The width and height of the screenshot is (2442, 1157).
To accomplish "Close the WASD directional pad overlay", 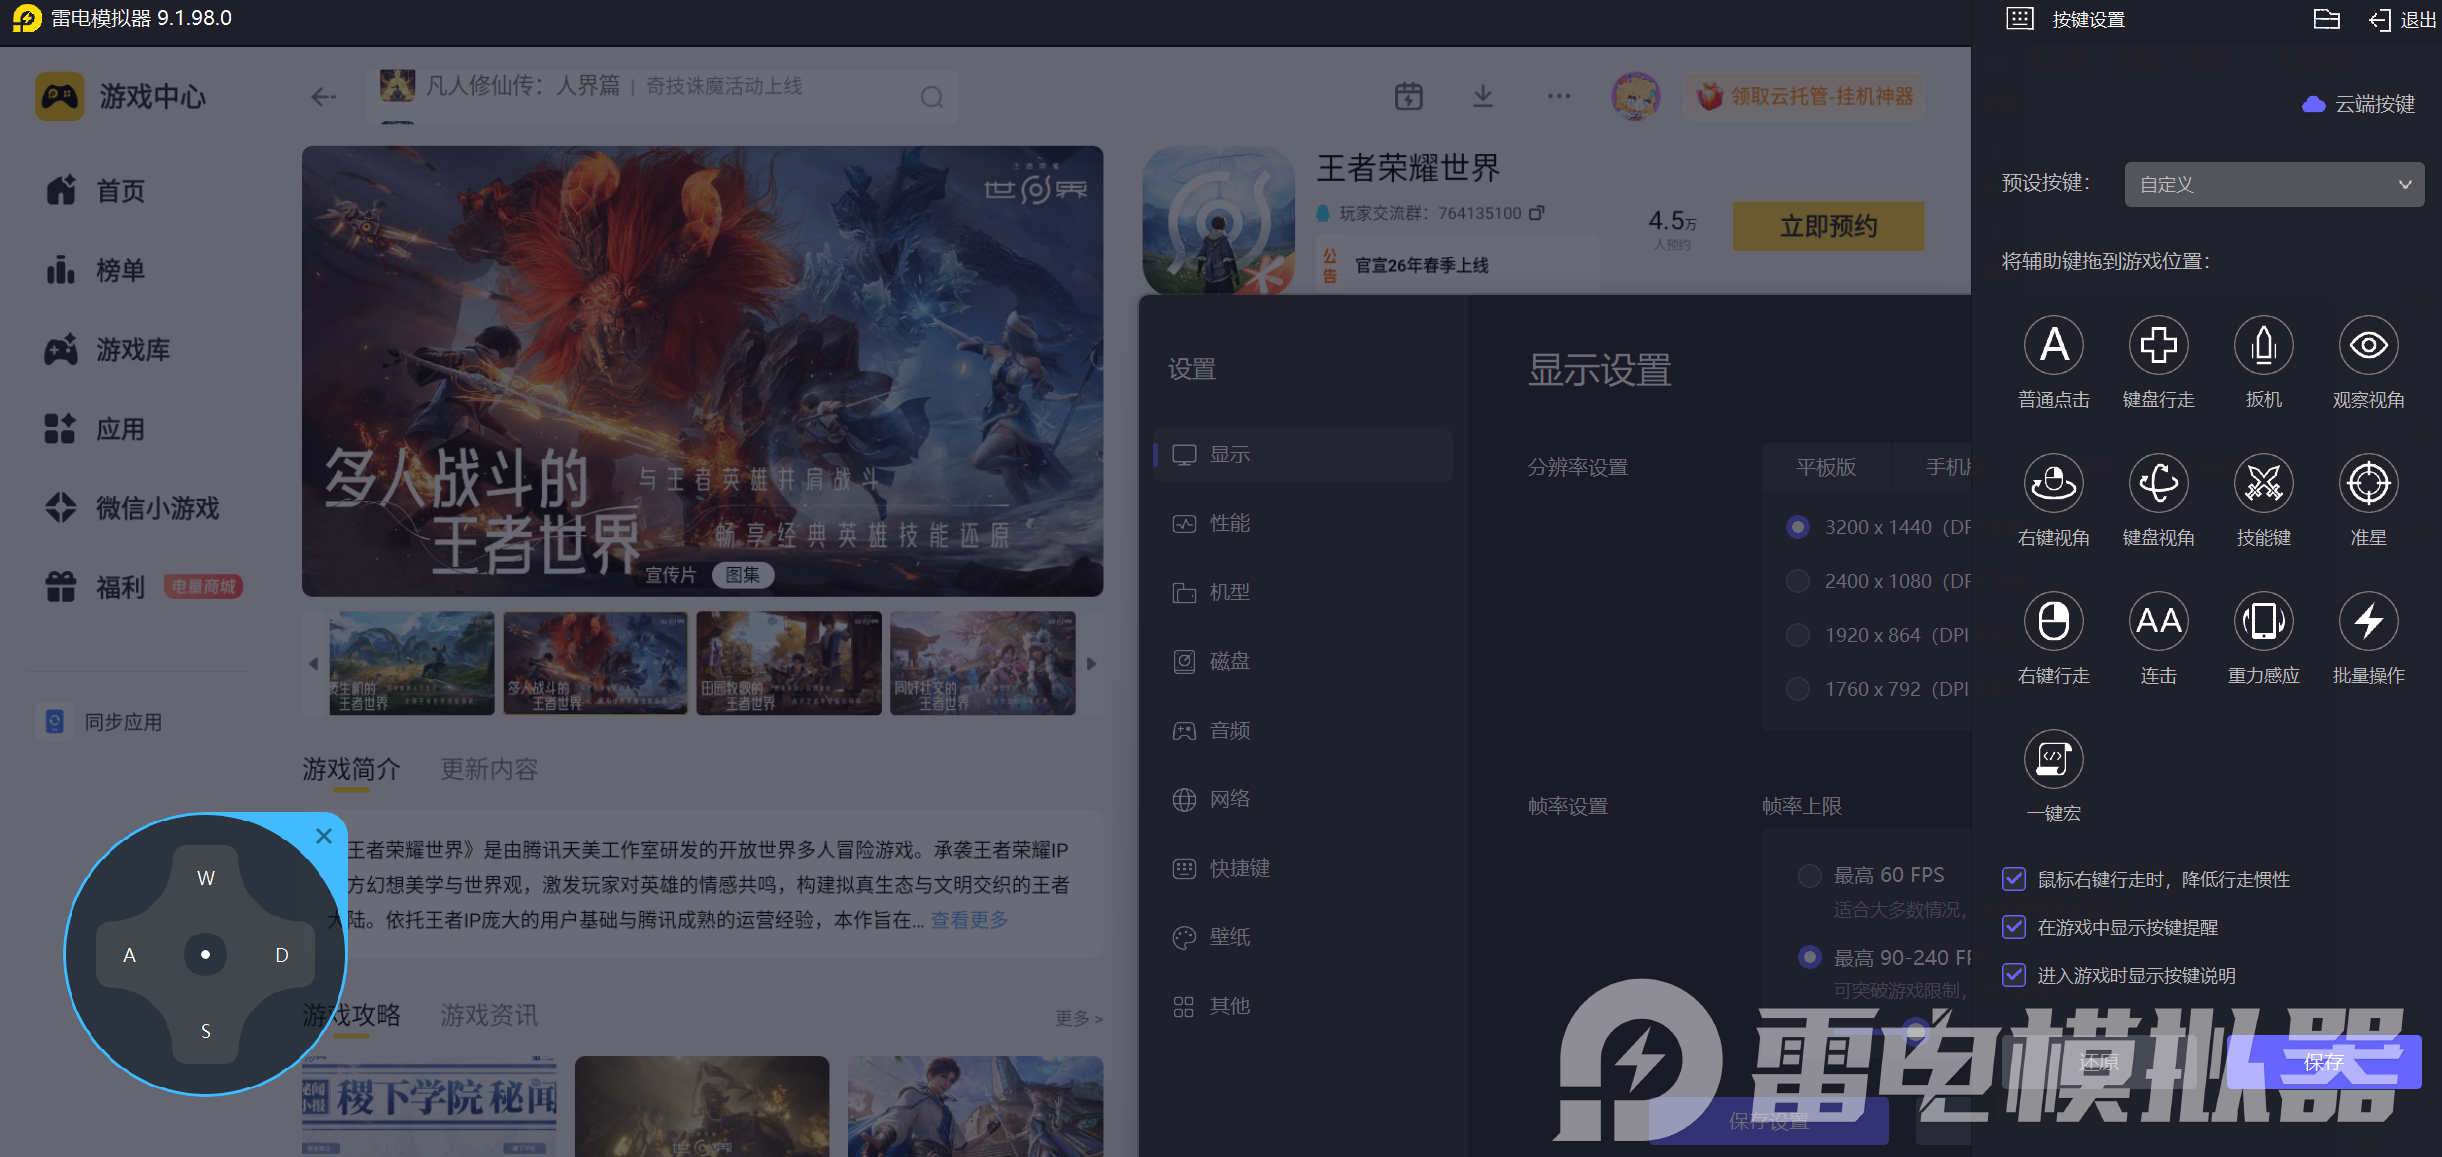I will (x=324, y=836).
